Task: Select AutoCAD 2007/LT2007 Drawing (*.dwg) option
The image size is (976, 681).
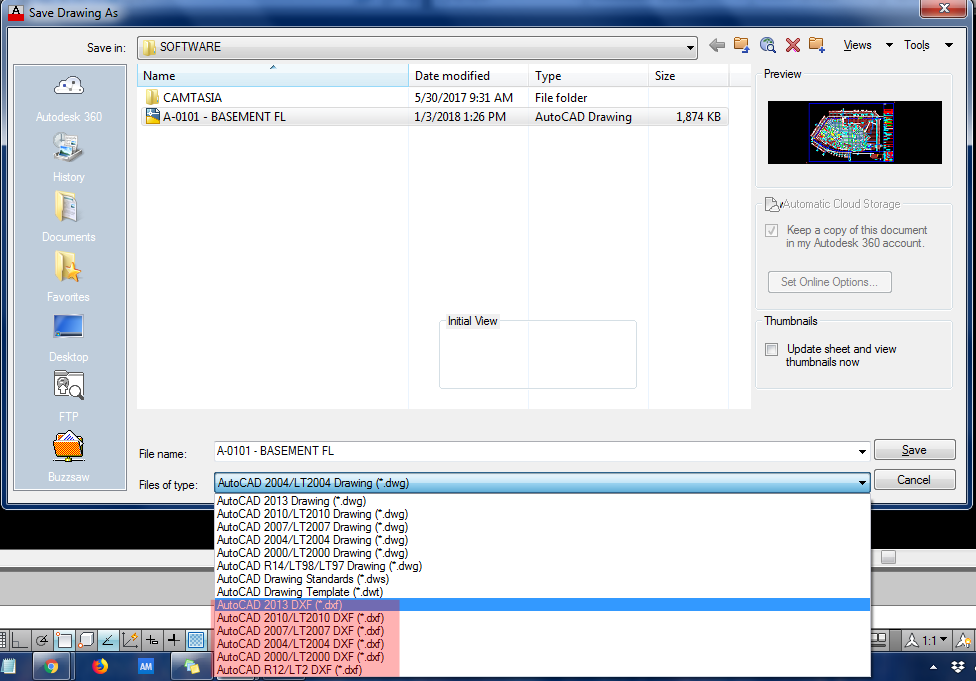Action: (x=542, y=527)
